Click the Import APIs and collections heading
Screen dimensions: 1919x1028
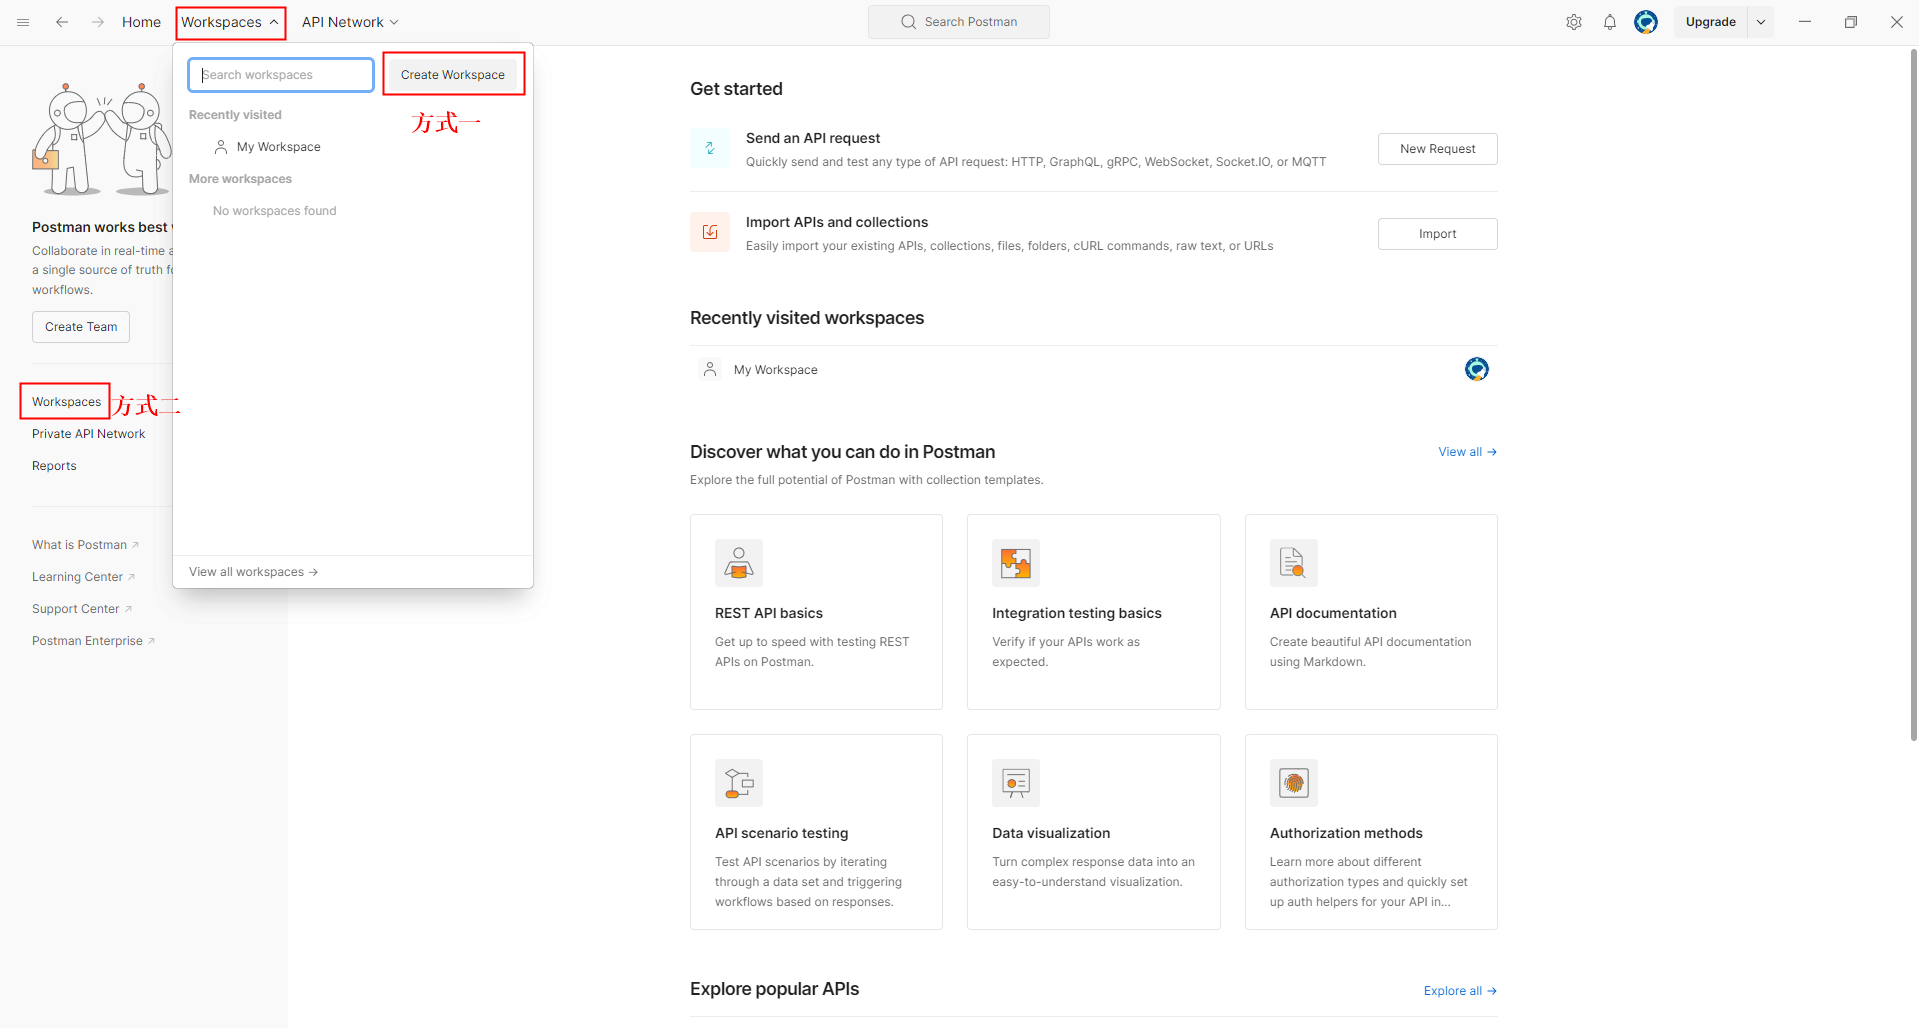(x=837, y=222)
